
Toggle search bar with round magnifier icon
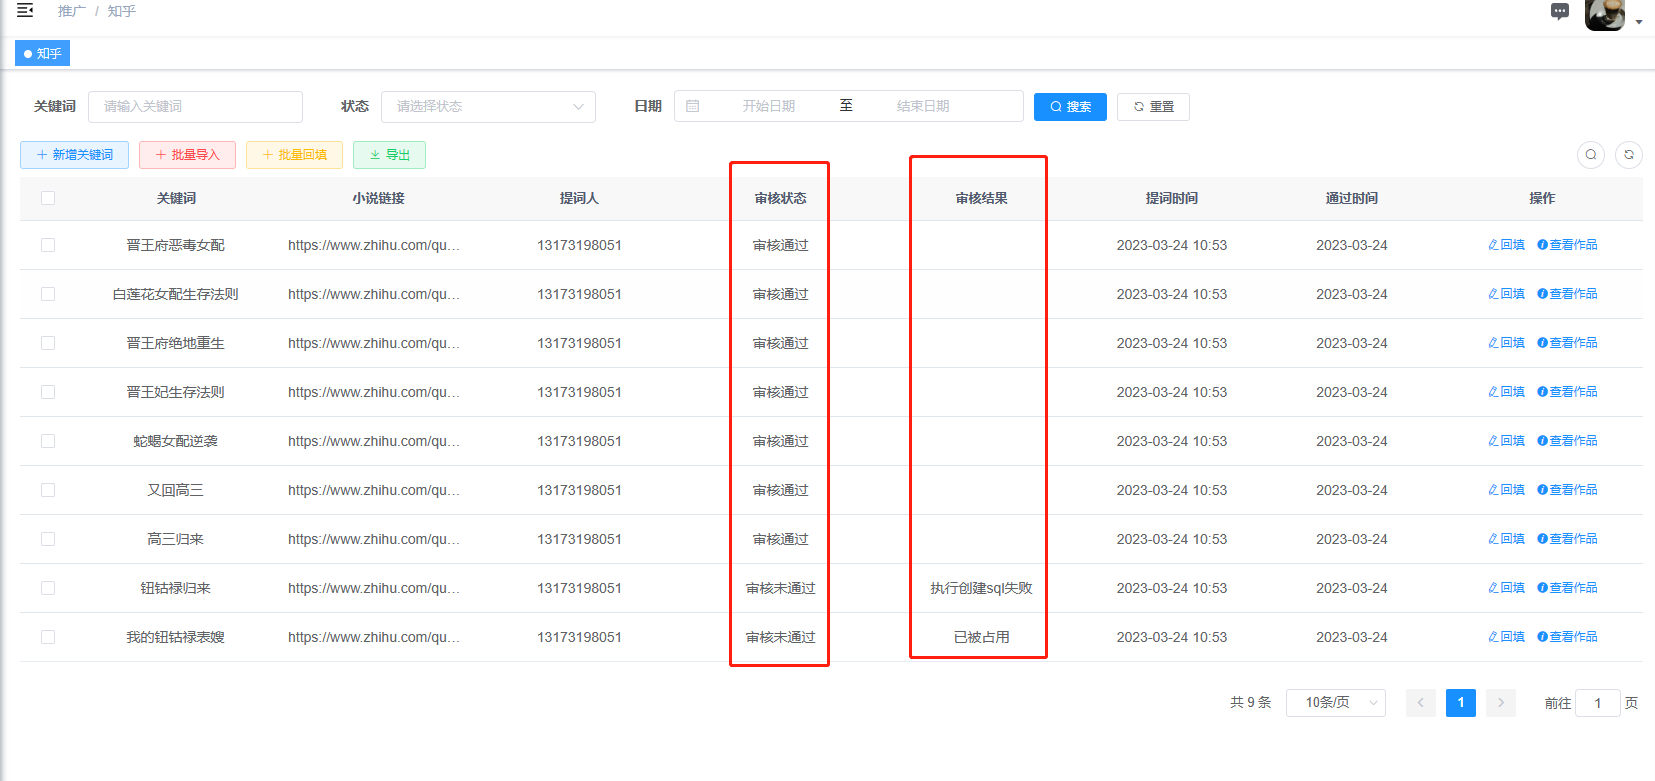[x=1591, y=155]
